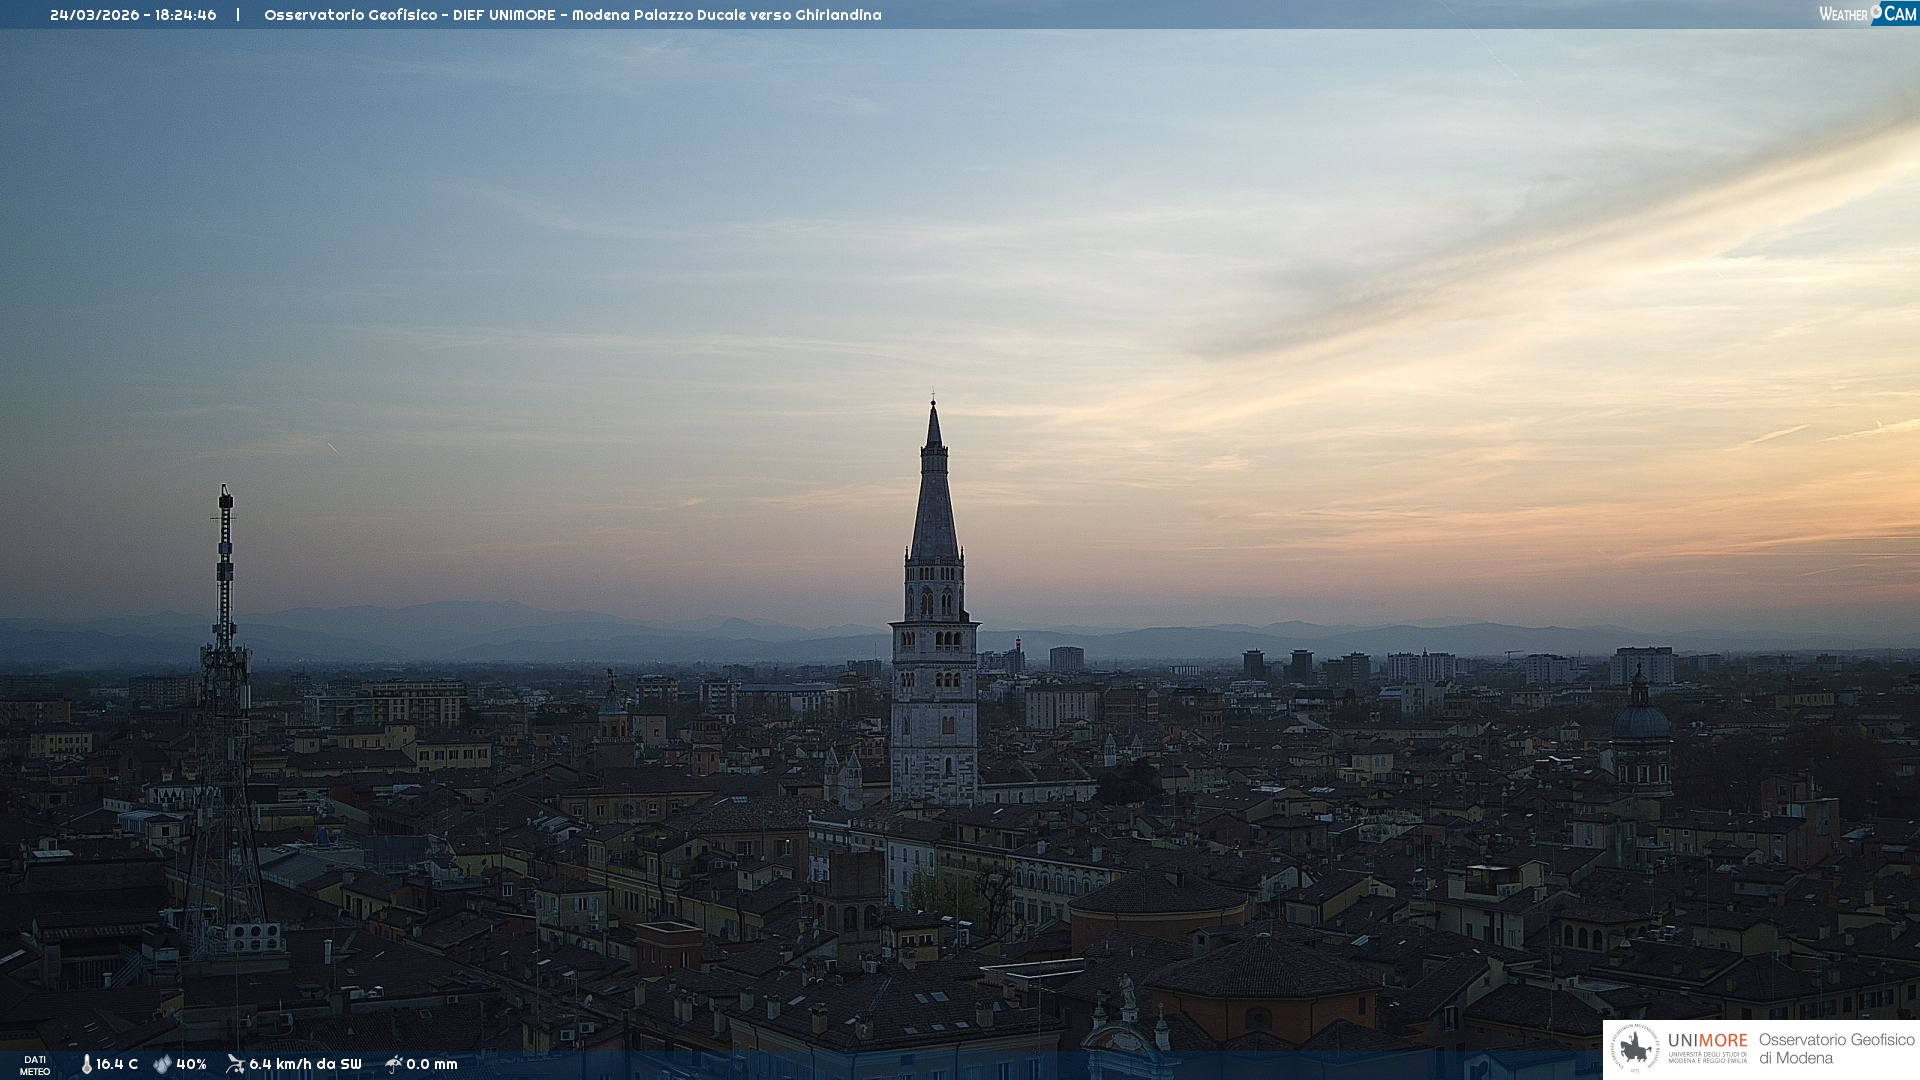Viewport: 1920px width, 1080px height.
Task: Click the humidity water drops icon
Action: 162,1065
